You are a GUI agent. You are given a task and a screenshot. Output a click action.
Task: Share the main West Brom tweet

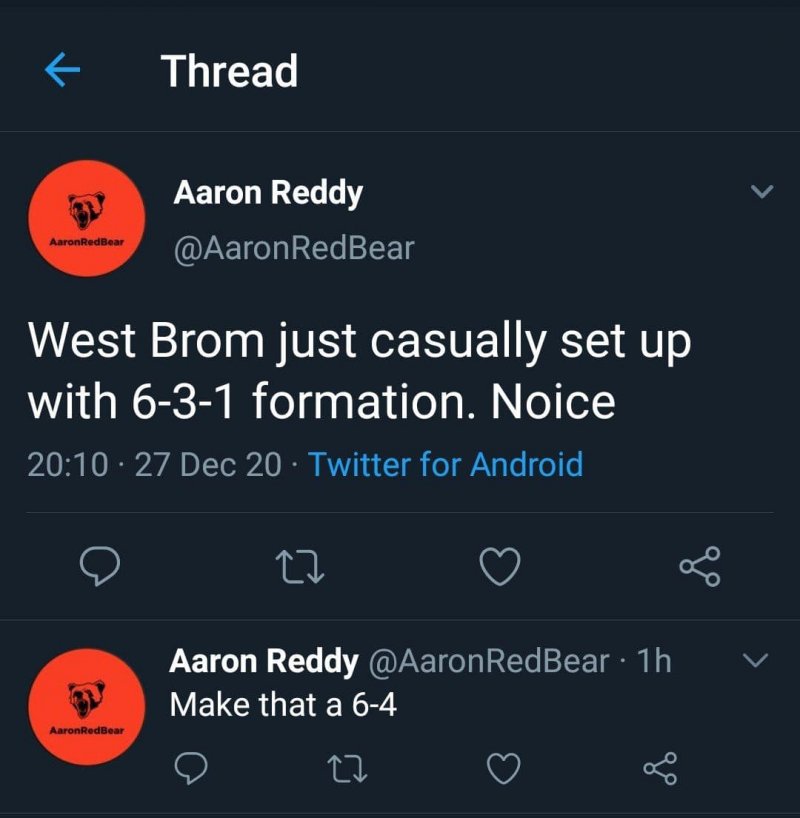tap(699, 567)
